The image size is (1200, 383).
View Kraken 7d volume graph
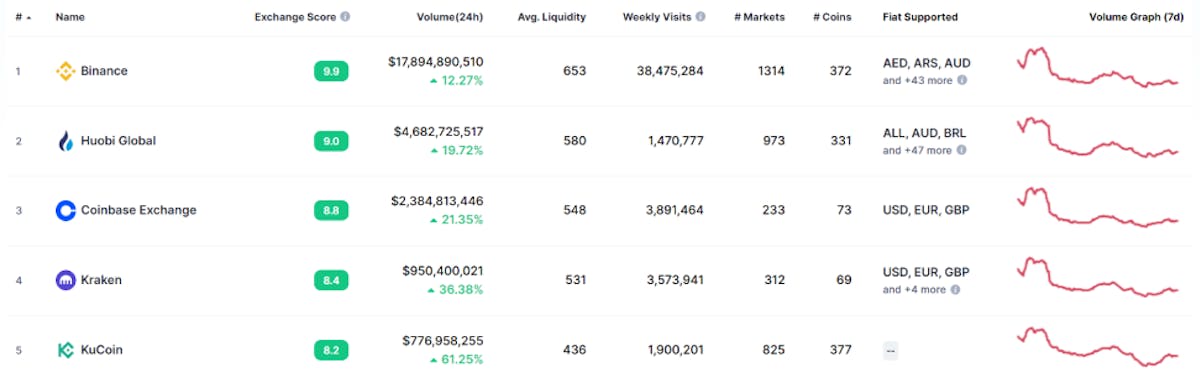point(1099,277)
